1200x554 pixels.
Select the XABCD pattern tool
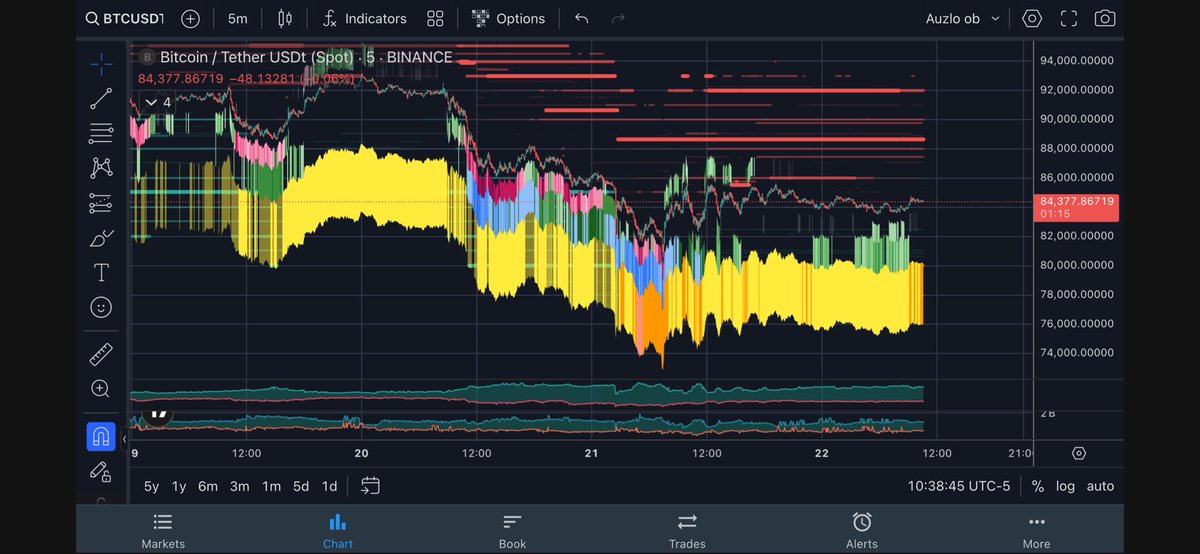pos(101,168)
